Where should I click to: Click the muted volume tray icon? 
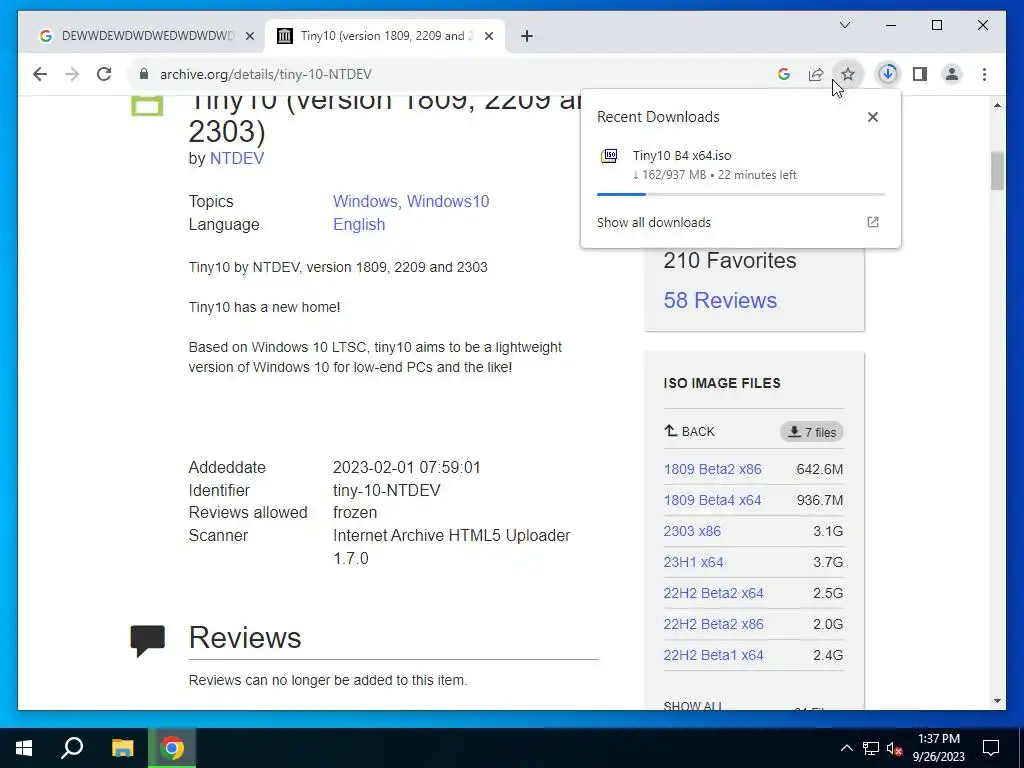click(x=894, y=748)
